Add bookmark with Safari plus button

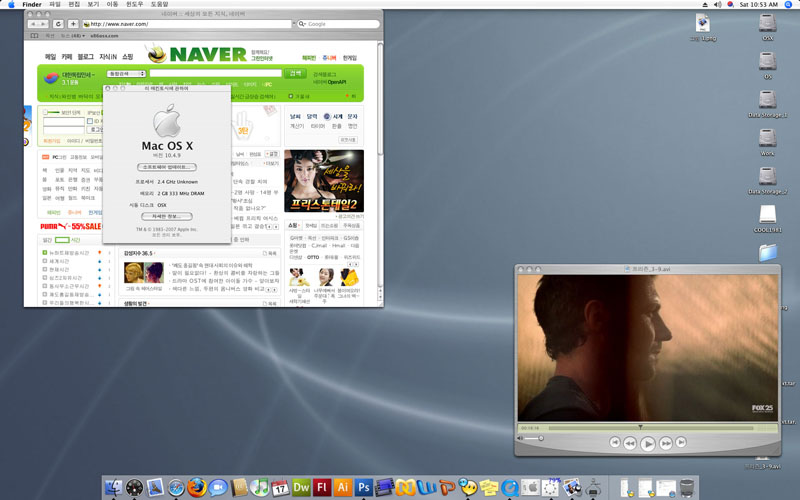click(73, 24)
